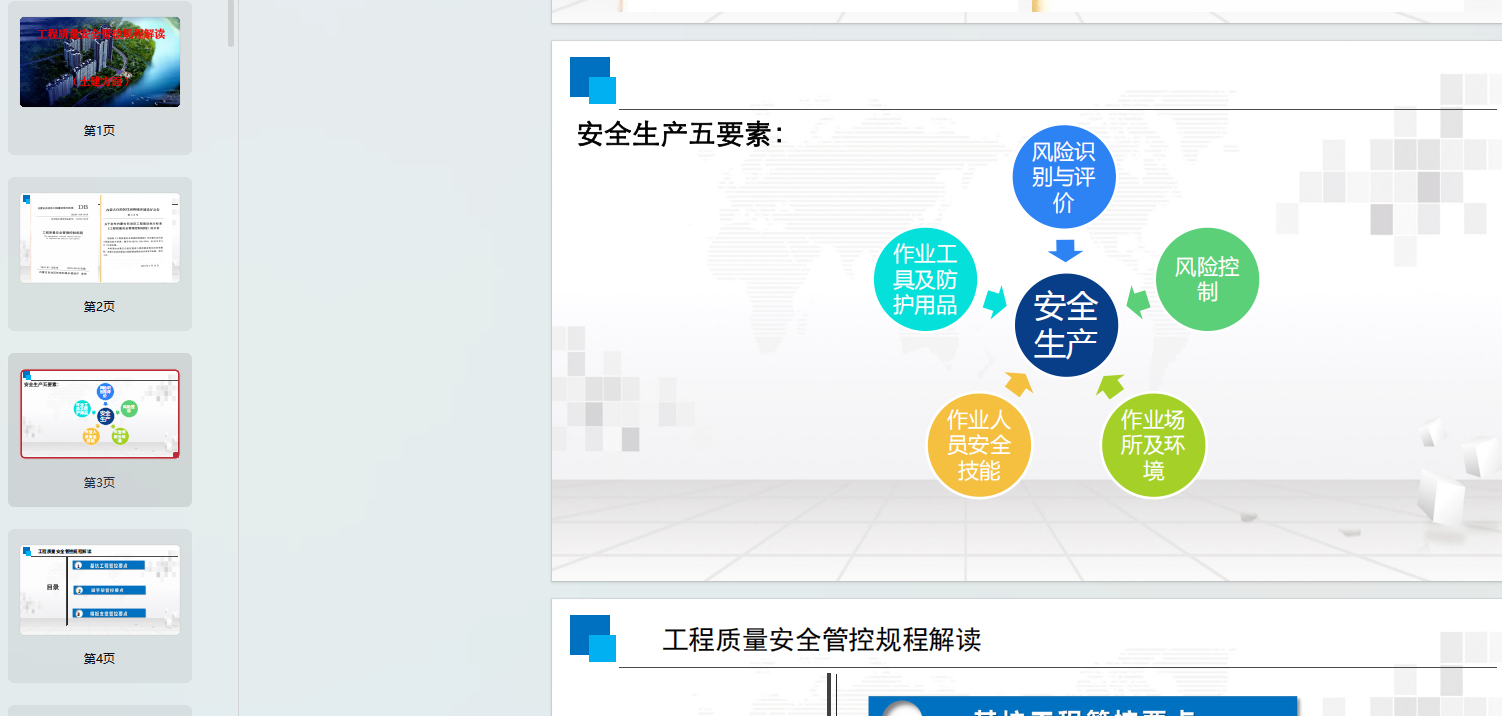Click the yellow arrow above 作业人员安全技能

[x=1019, y=383]
